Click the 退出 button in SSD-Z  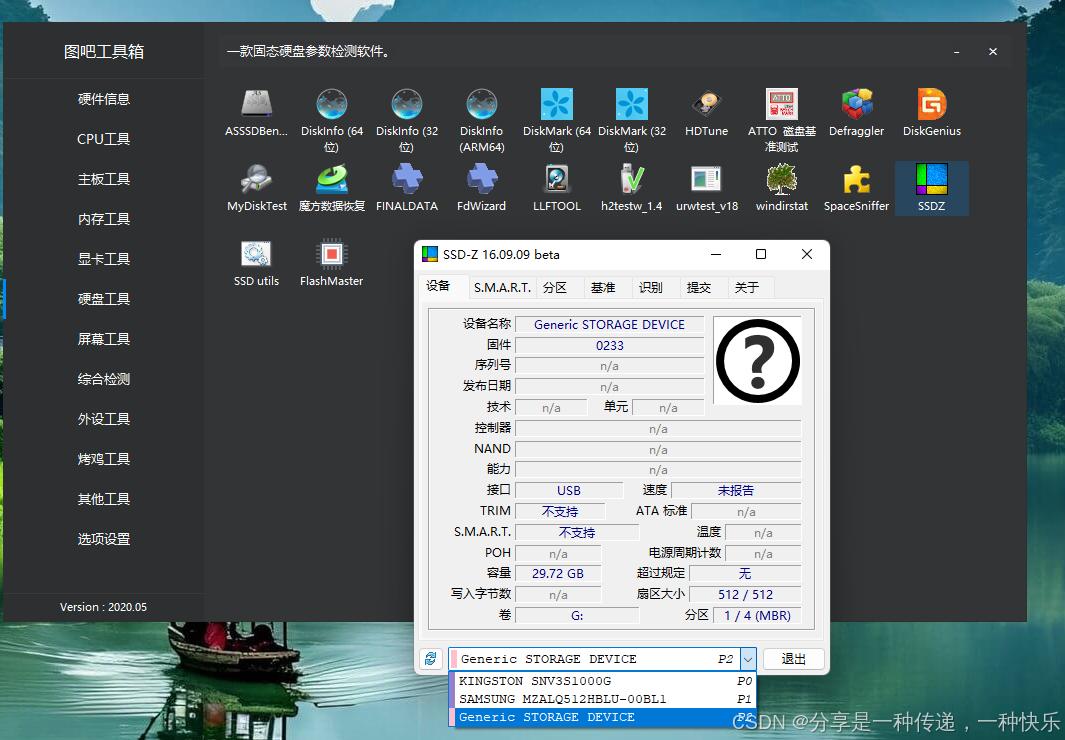point(793,659)
